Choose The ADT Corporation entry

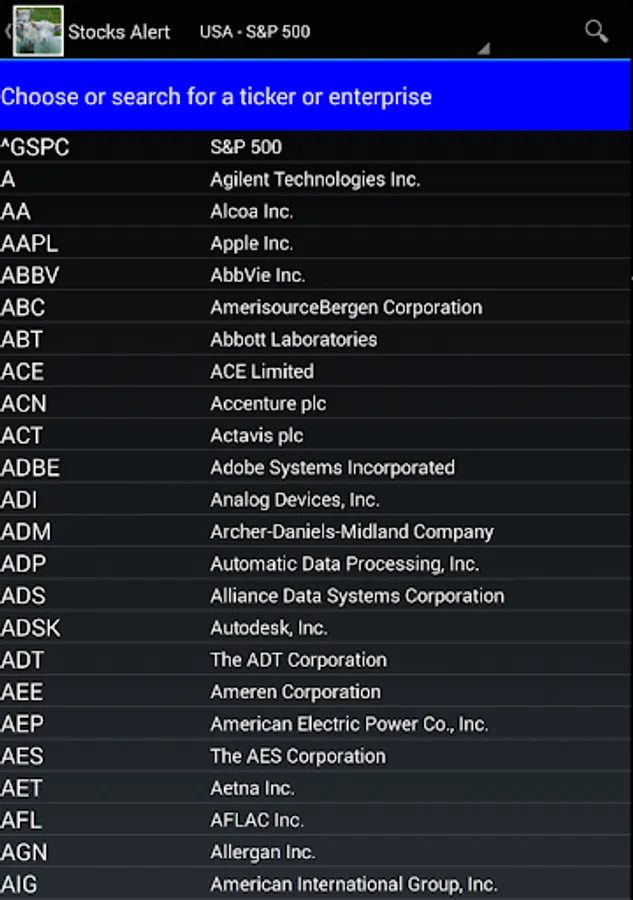click(316, 660)
